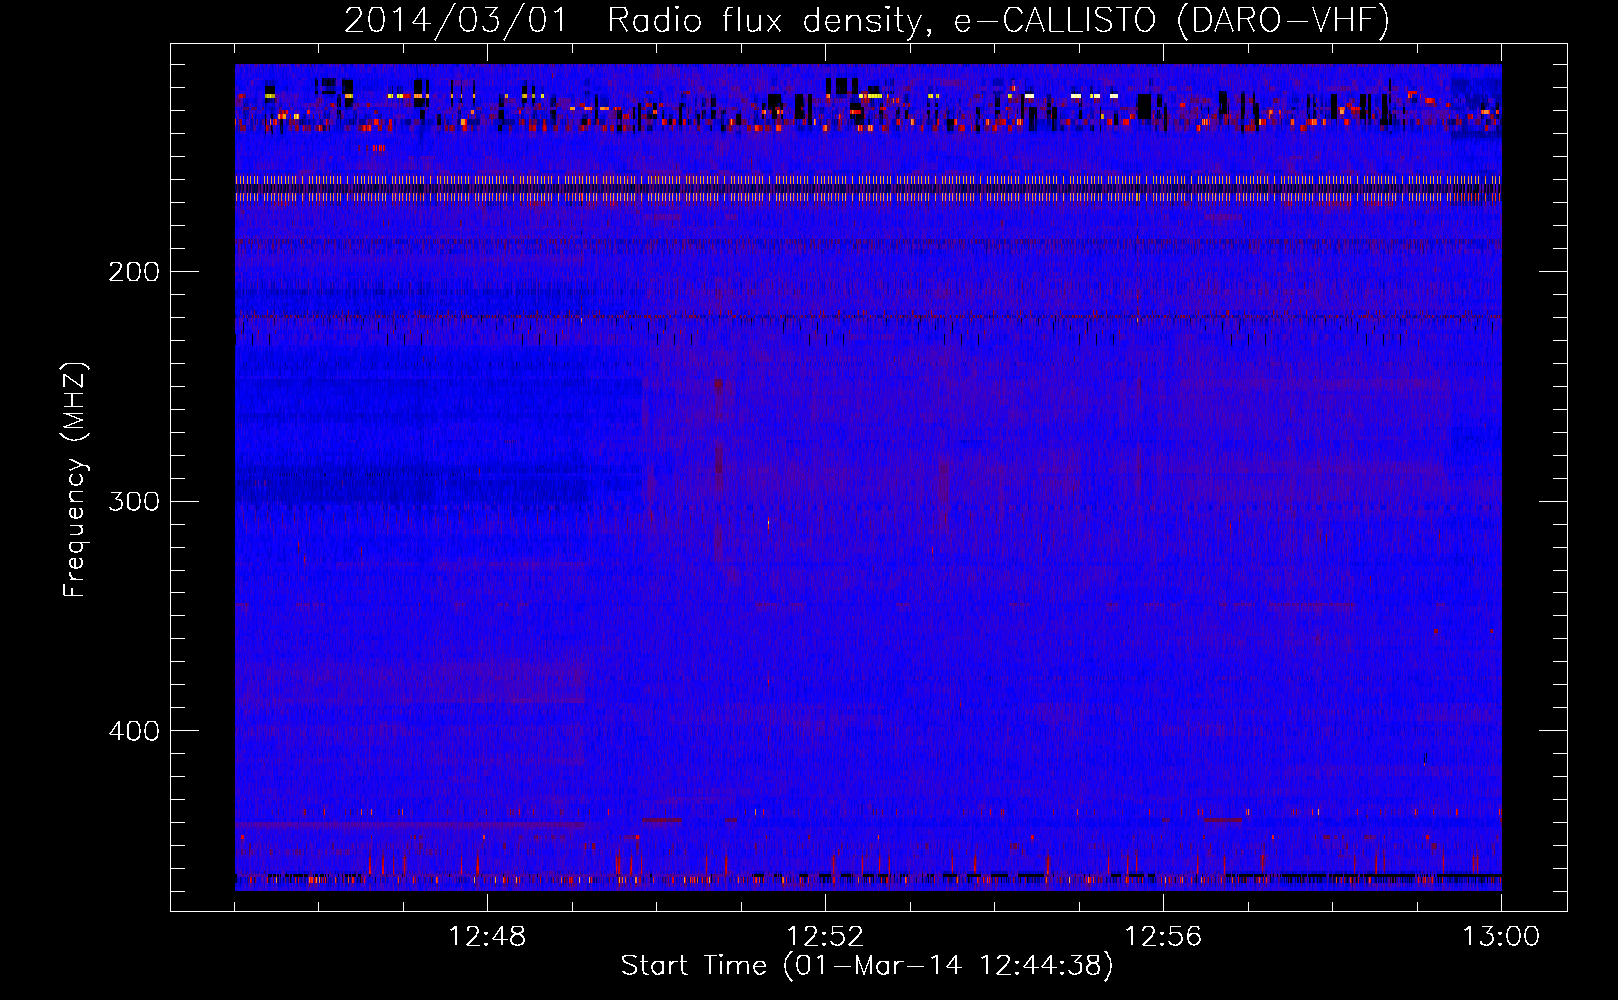The image size is (1618, 1000).
Task: Click the 'Start Time (01-Mar-14 12:44:38)' label
Action: tap(867, 966)
